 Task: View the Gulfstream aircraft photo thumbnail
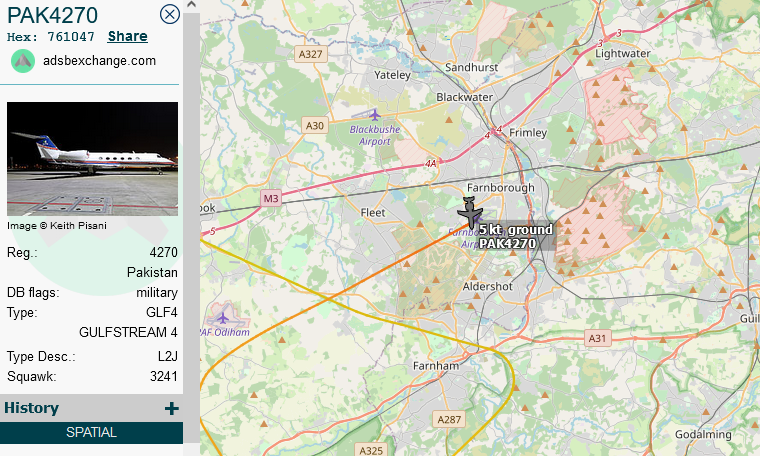click(x=92, y=158)
